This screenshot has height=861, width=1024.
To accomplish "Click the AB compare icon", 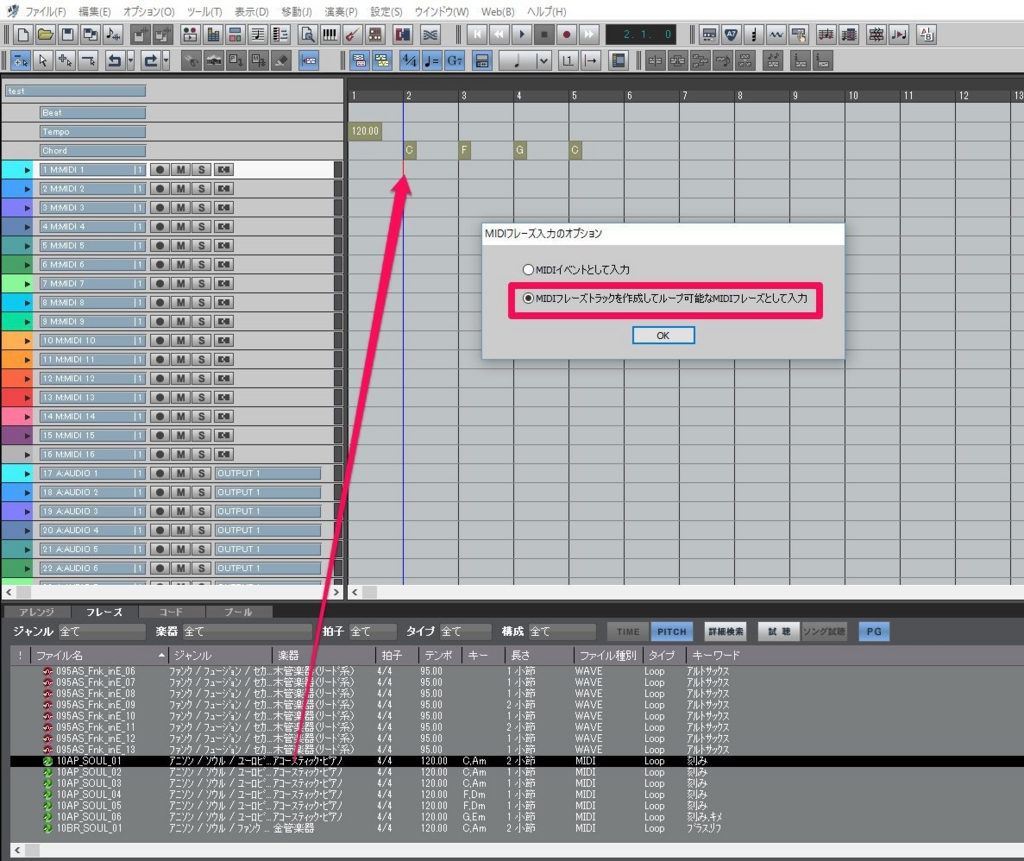I will click(926, 35).
